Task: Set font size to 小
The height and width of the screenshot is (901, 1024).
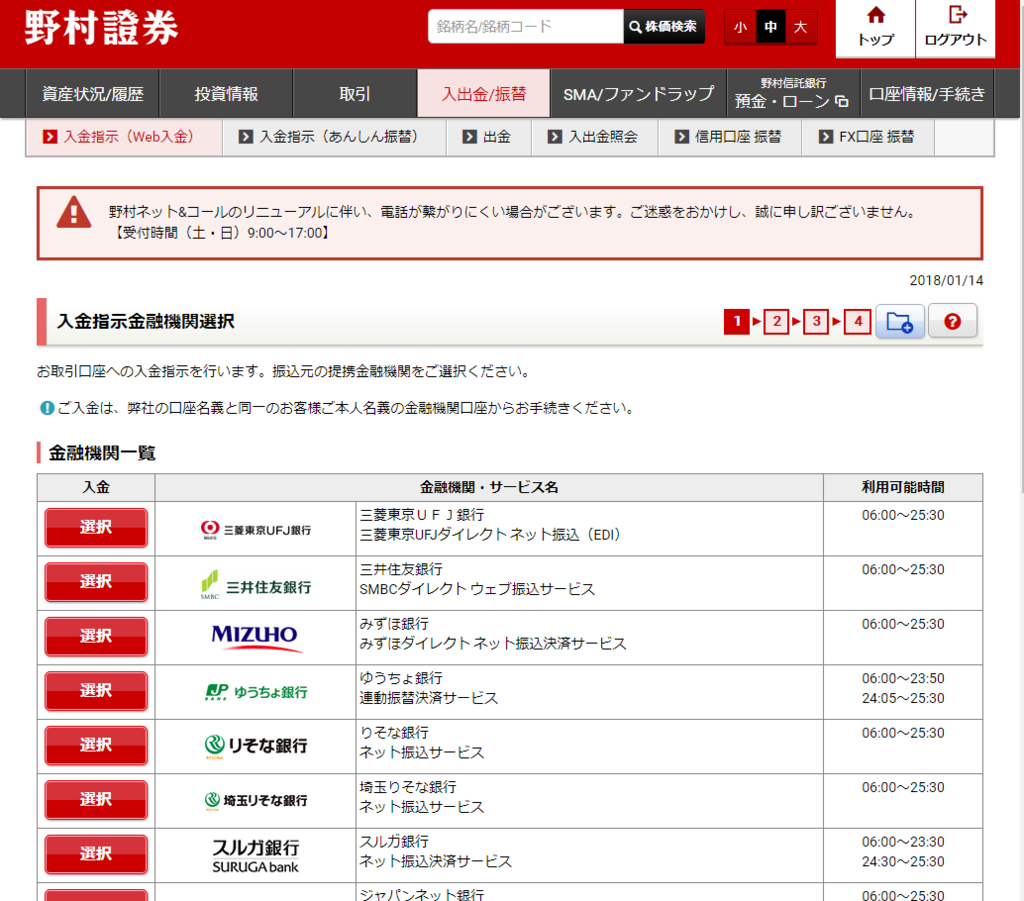Action: point(740,27)
